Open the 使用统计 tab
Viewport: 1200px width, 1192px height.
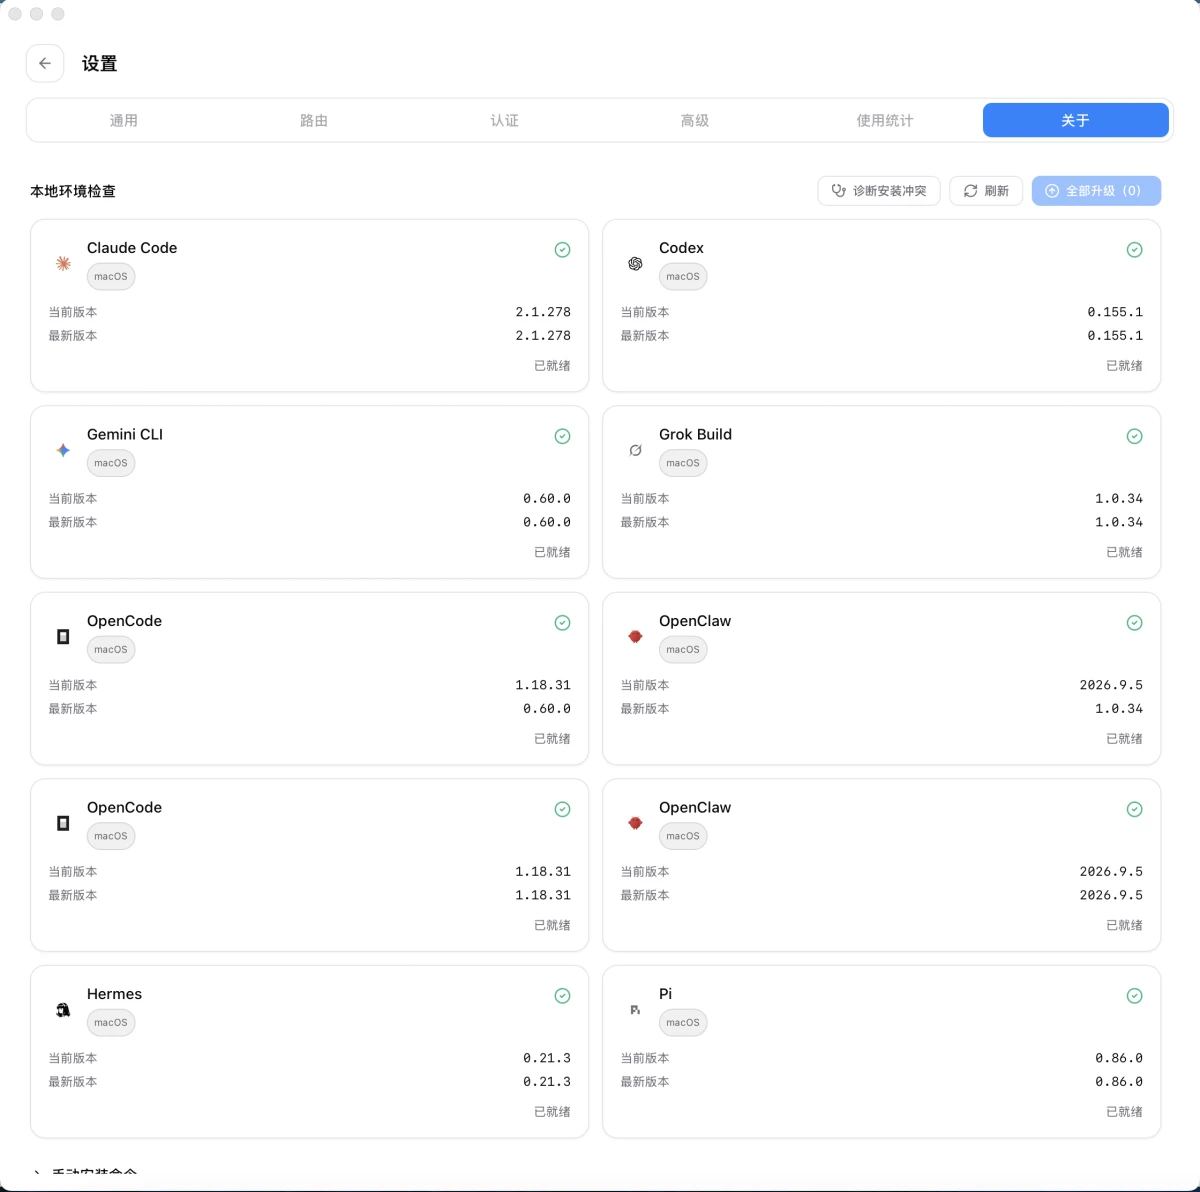[884, 120]
